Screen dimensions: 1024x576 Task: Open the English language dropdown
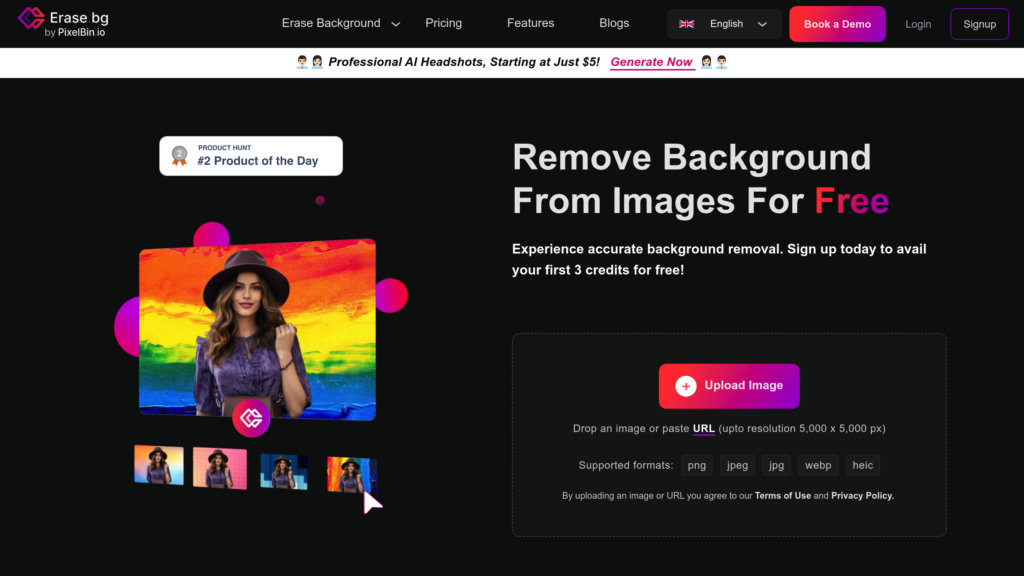tap(725, 24)
